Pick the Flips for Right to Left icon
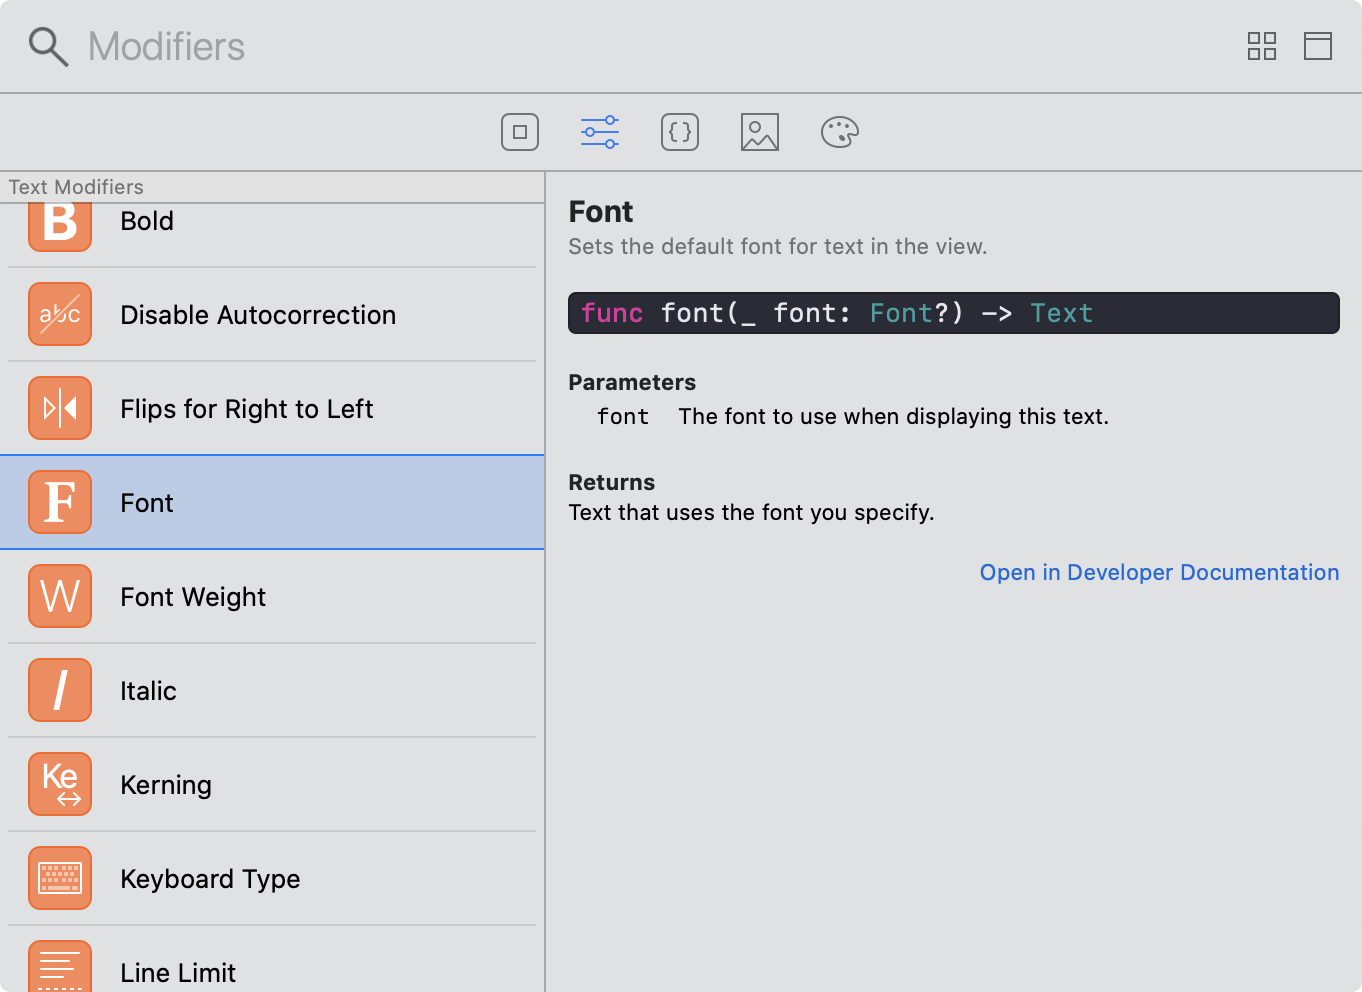 (60, 408)
